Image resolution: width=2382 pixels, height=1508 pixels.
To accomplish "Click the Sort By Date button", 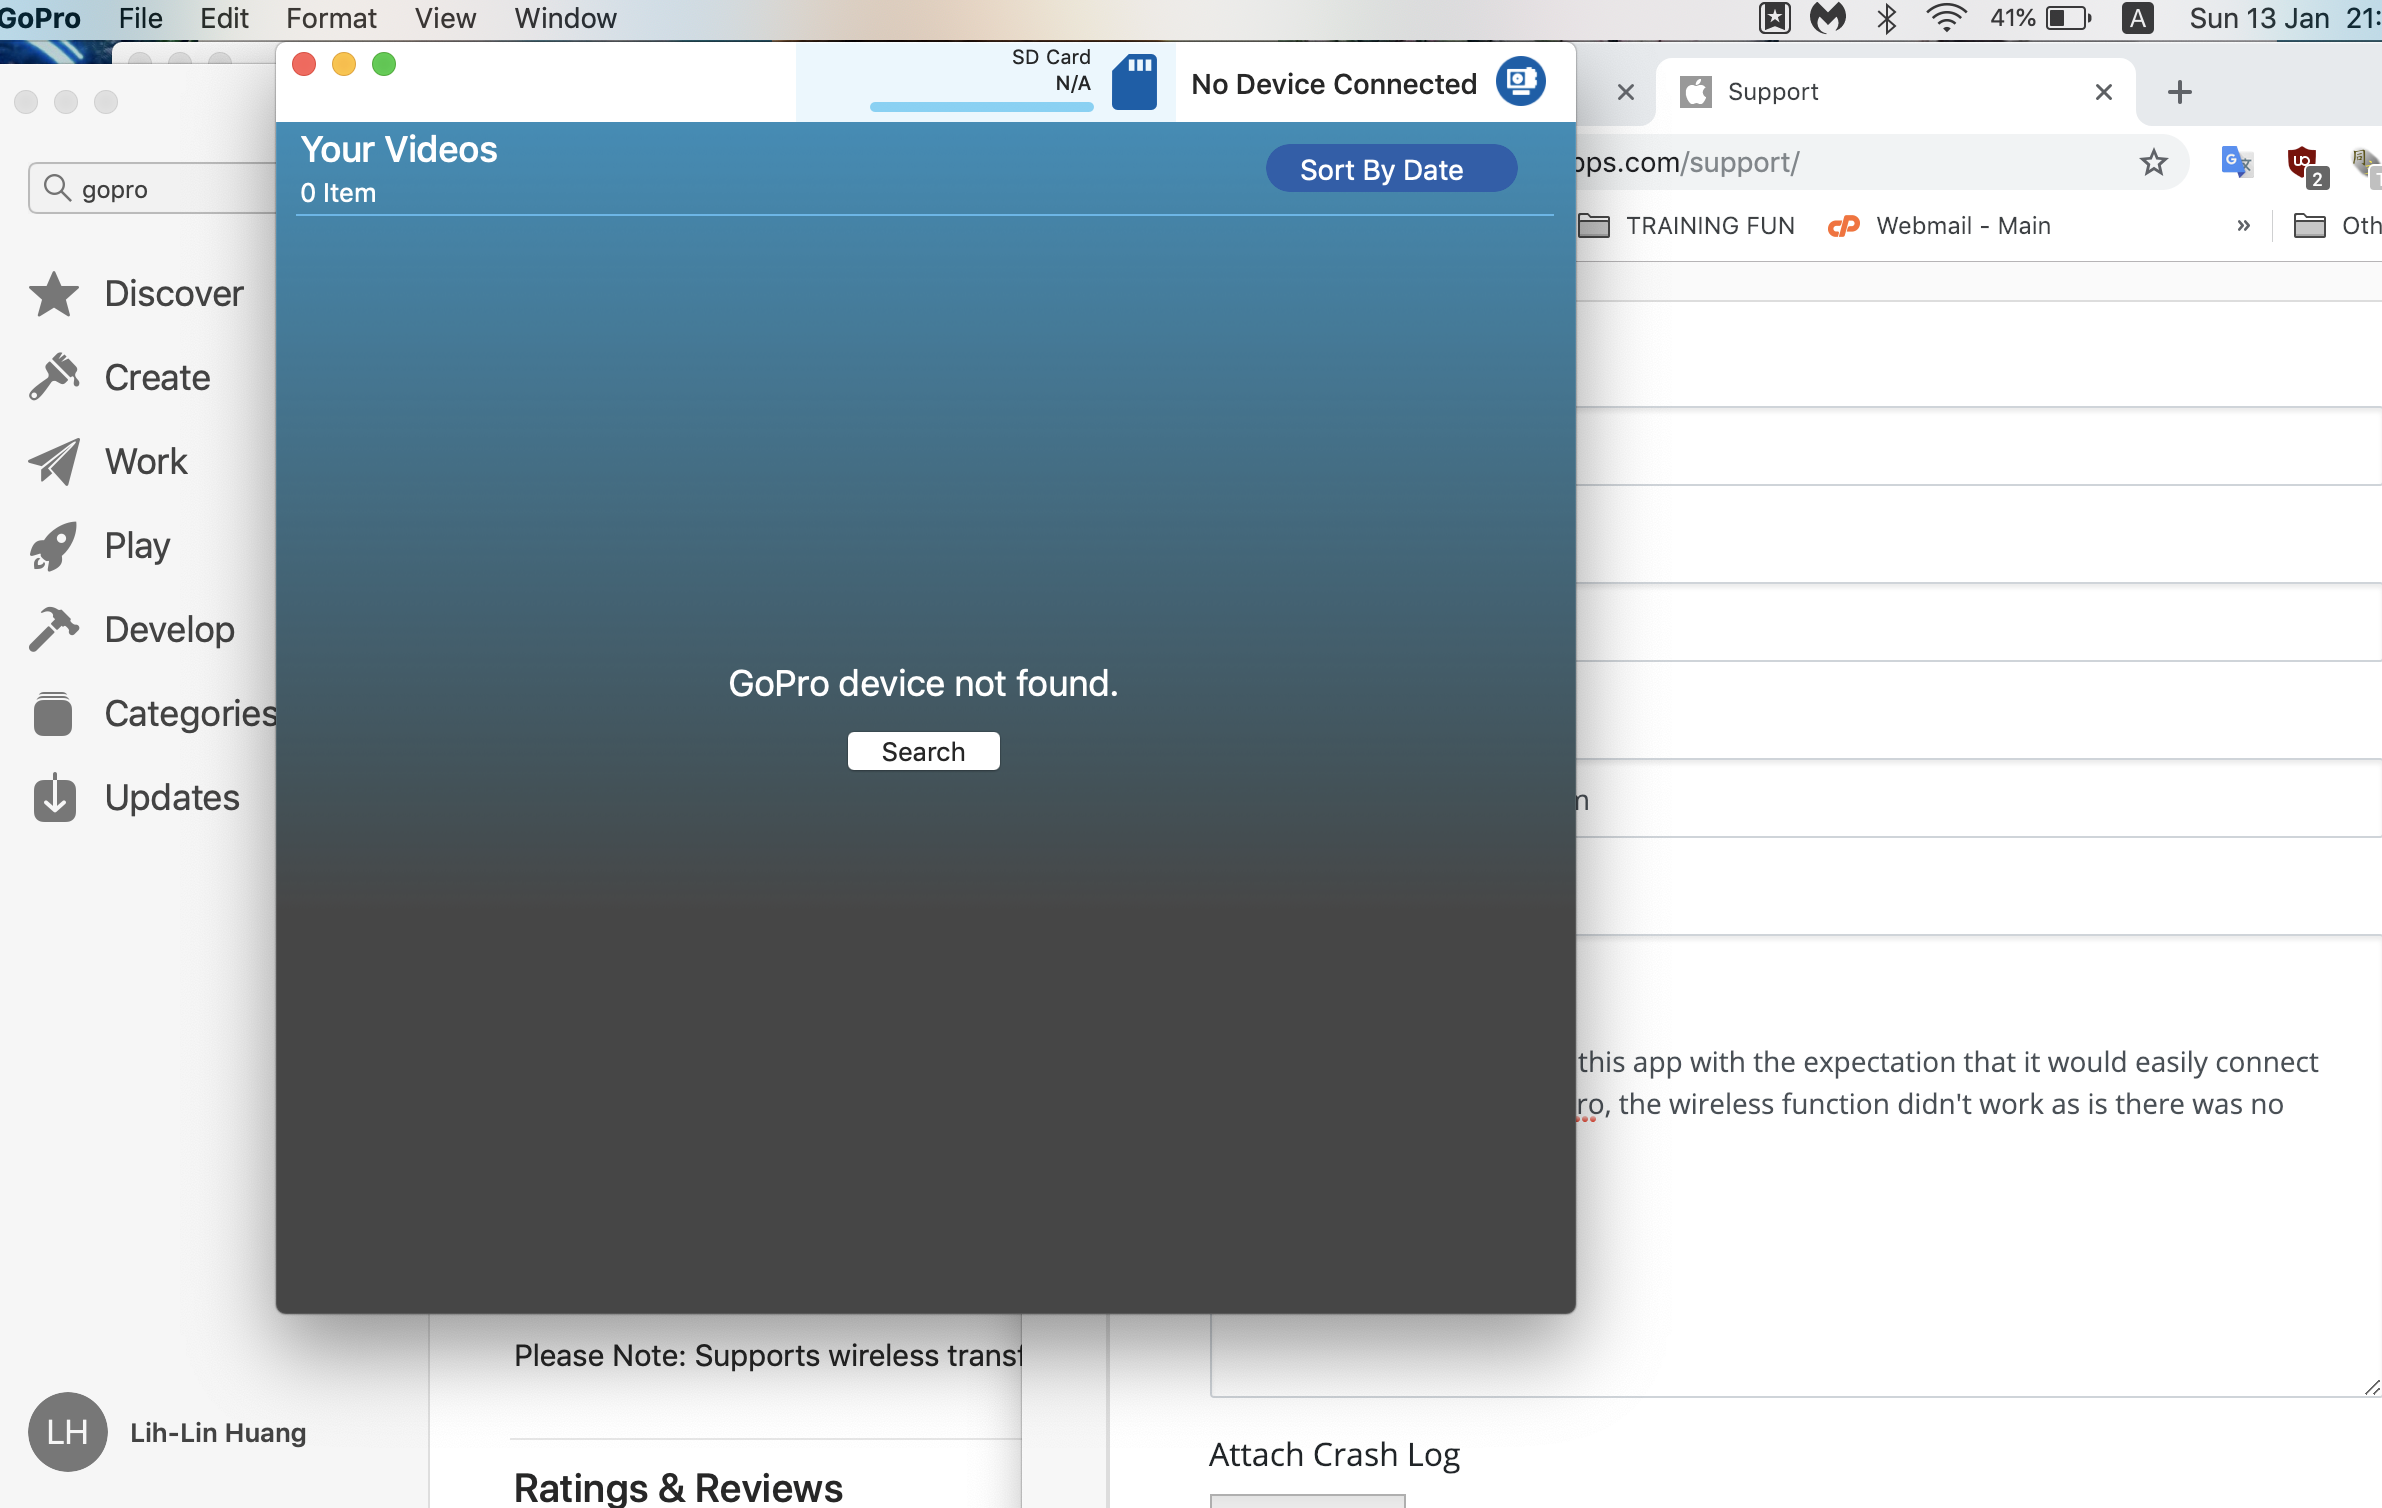I will [x=1391, y=168].
